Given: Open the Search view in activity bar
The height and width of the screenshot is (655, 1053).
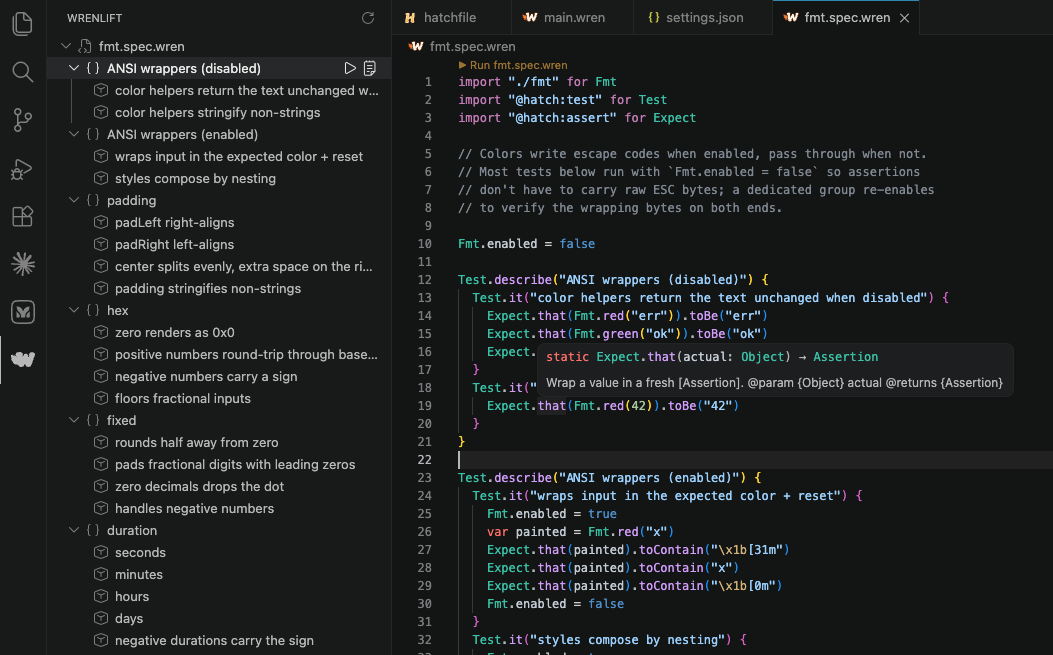Looking at the screenshot, I should [x=23, y=72].
